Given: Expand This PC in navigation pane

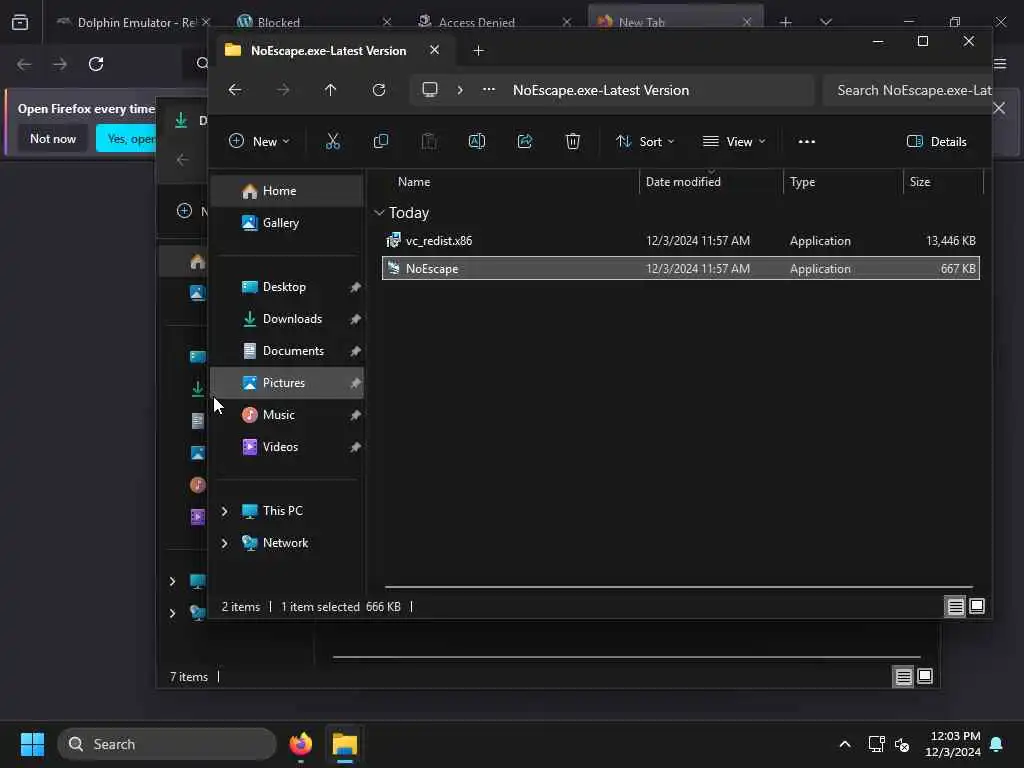Looking at the screenshot, I should pos(225,511).
